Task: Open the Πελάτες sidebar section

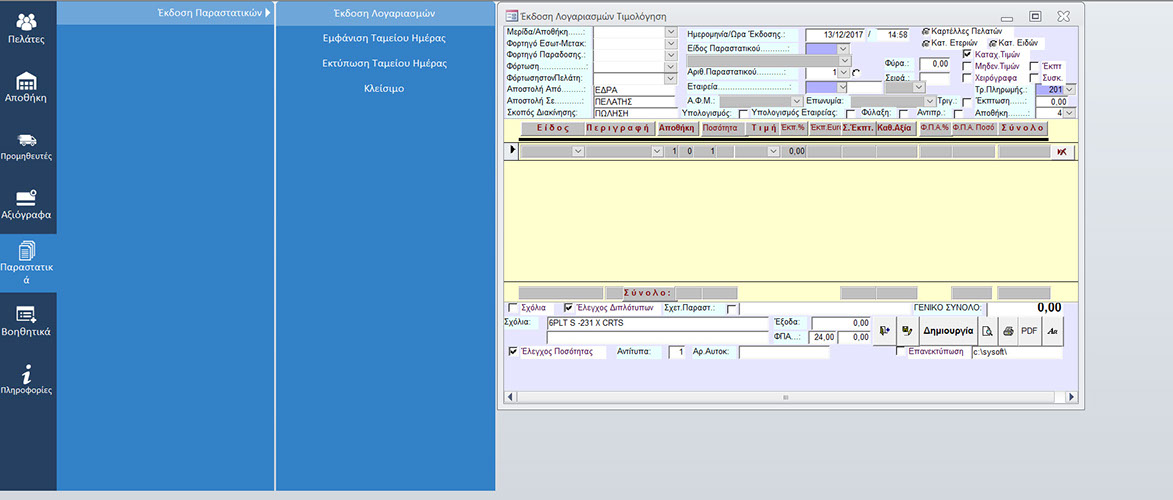Action: point(28,28)
